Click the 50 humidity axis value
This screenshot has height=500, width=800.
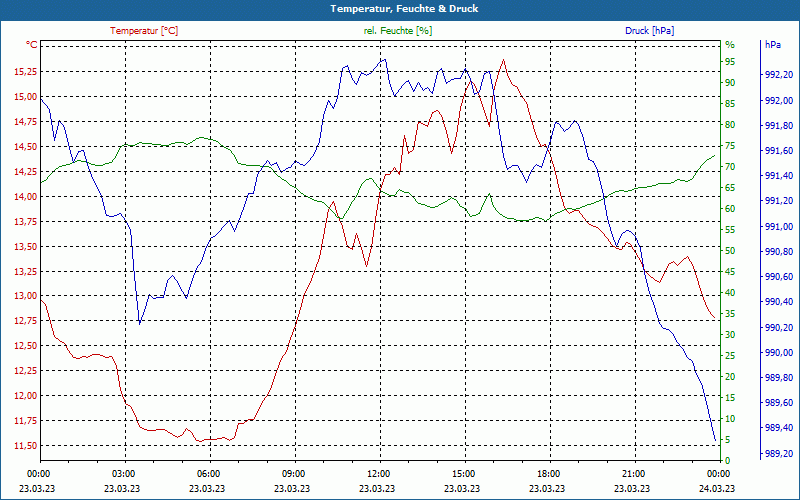click(730, 251)
